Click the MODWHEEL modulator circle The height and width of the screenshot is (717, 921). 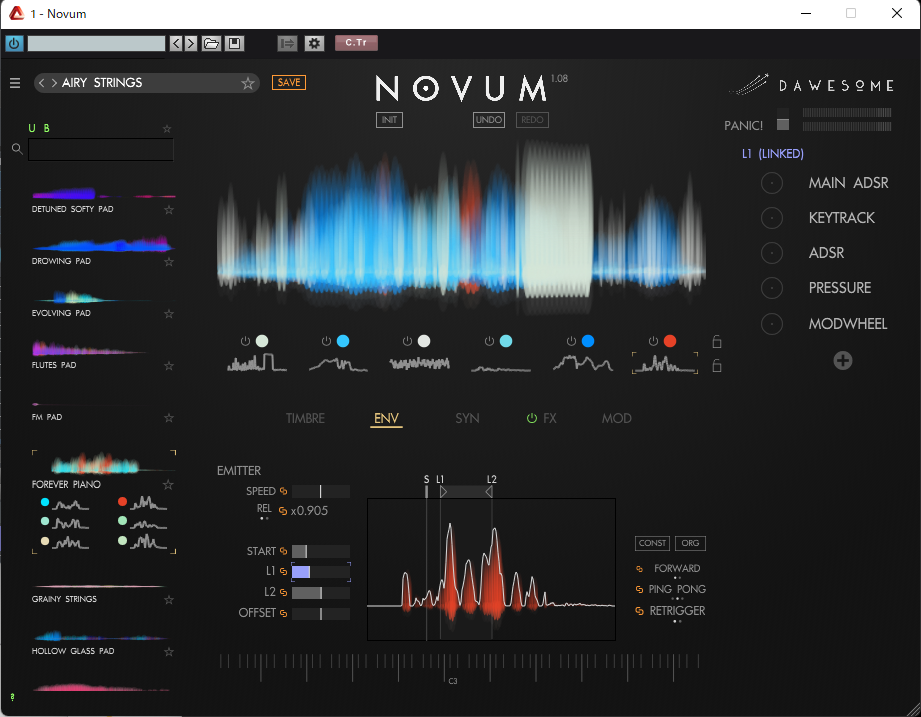point(772,324)
